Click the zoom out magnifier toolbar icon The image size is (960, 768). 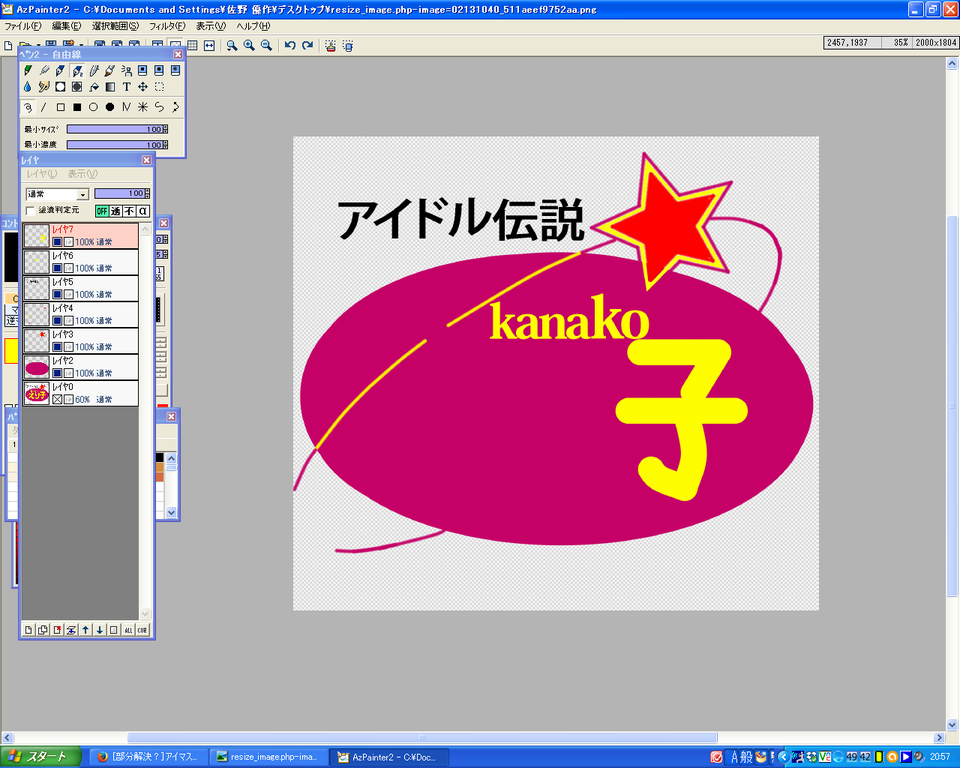[x=266, y=45]
